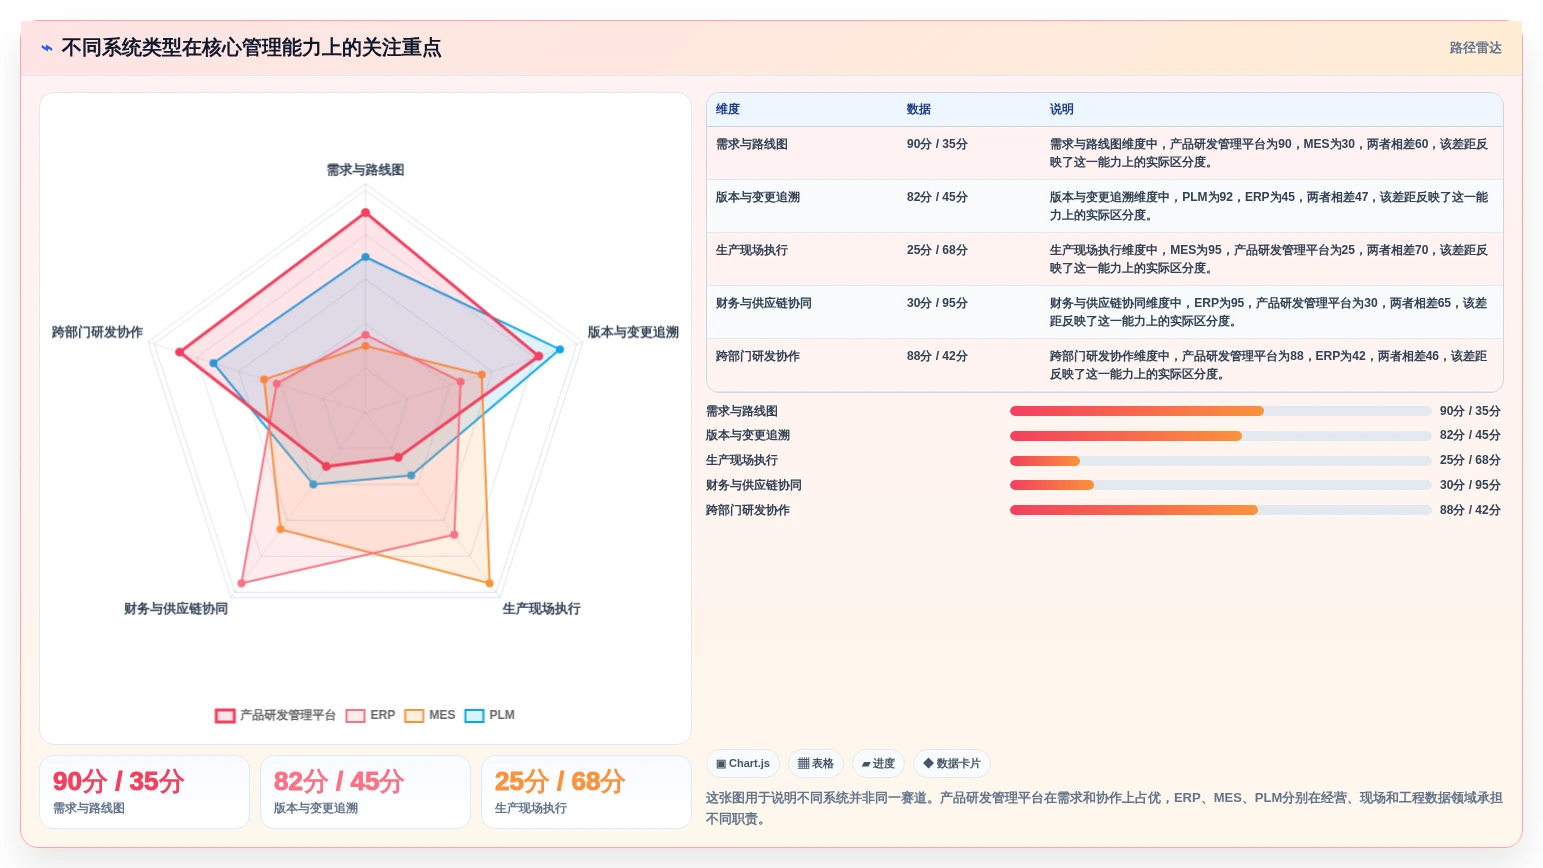
Task: Click 30分 / 95分 value beside progress bar
Action: pyautogui.click(x=1470, y=485)
